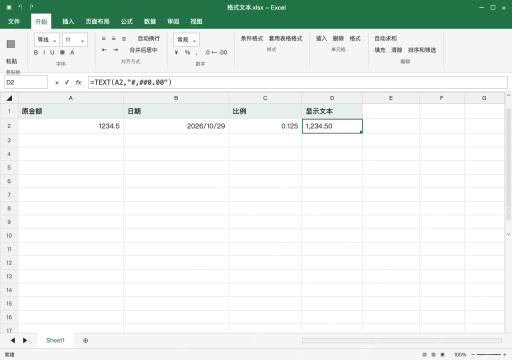This screenshot has width=512, height=360.
Task: Click the zoom slider track
Action: 488,355
